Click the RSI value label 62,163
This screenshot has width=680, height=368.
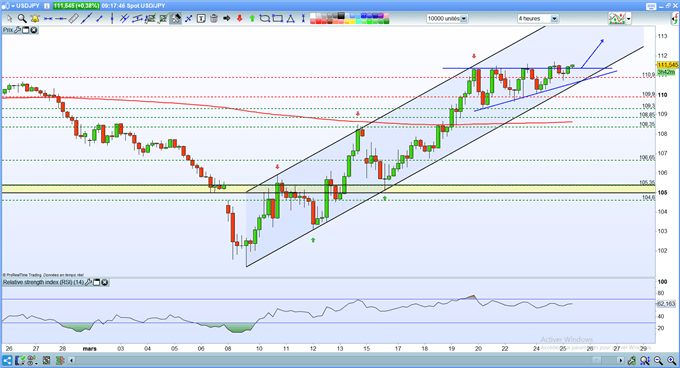click(x=667, y=304)
